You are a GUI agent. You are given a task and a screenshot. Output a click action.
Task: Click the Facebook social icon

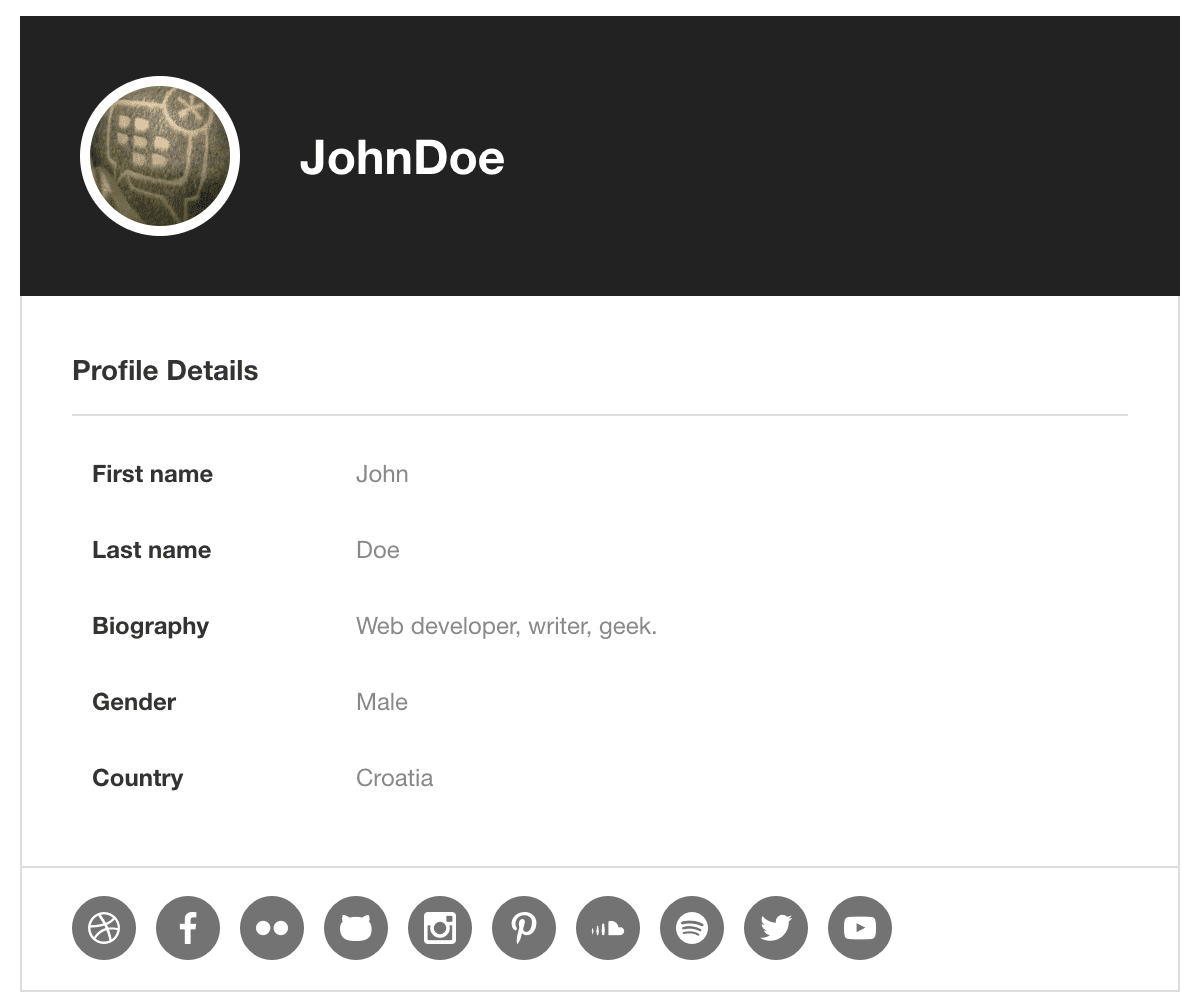coord(188,928)
